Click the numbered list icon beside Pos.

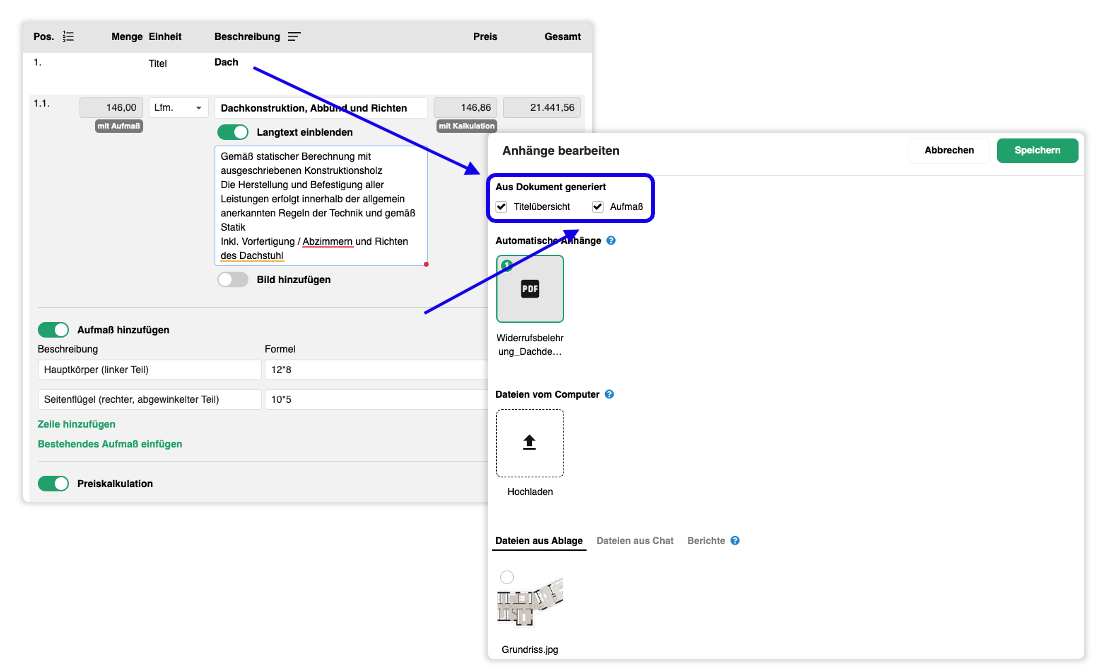68,37
